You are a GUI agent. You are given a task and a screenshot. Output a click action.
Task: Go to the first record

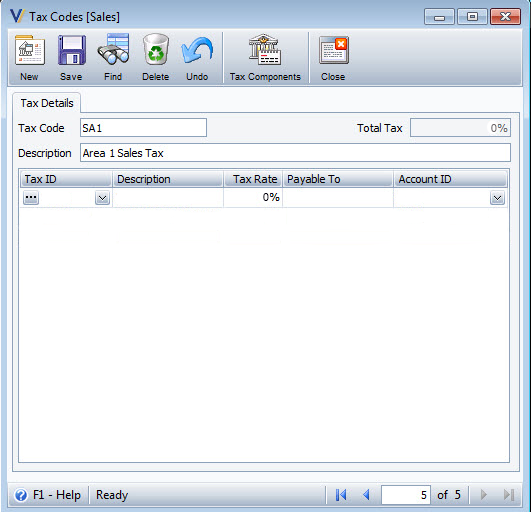341,495
